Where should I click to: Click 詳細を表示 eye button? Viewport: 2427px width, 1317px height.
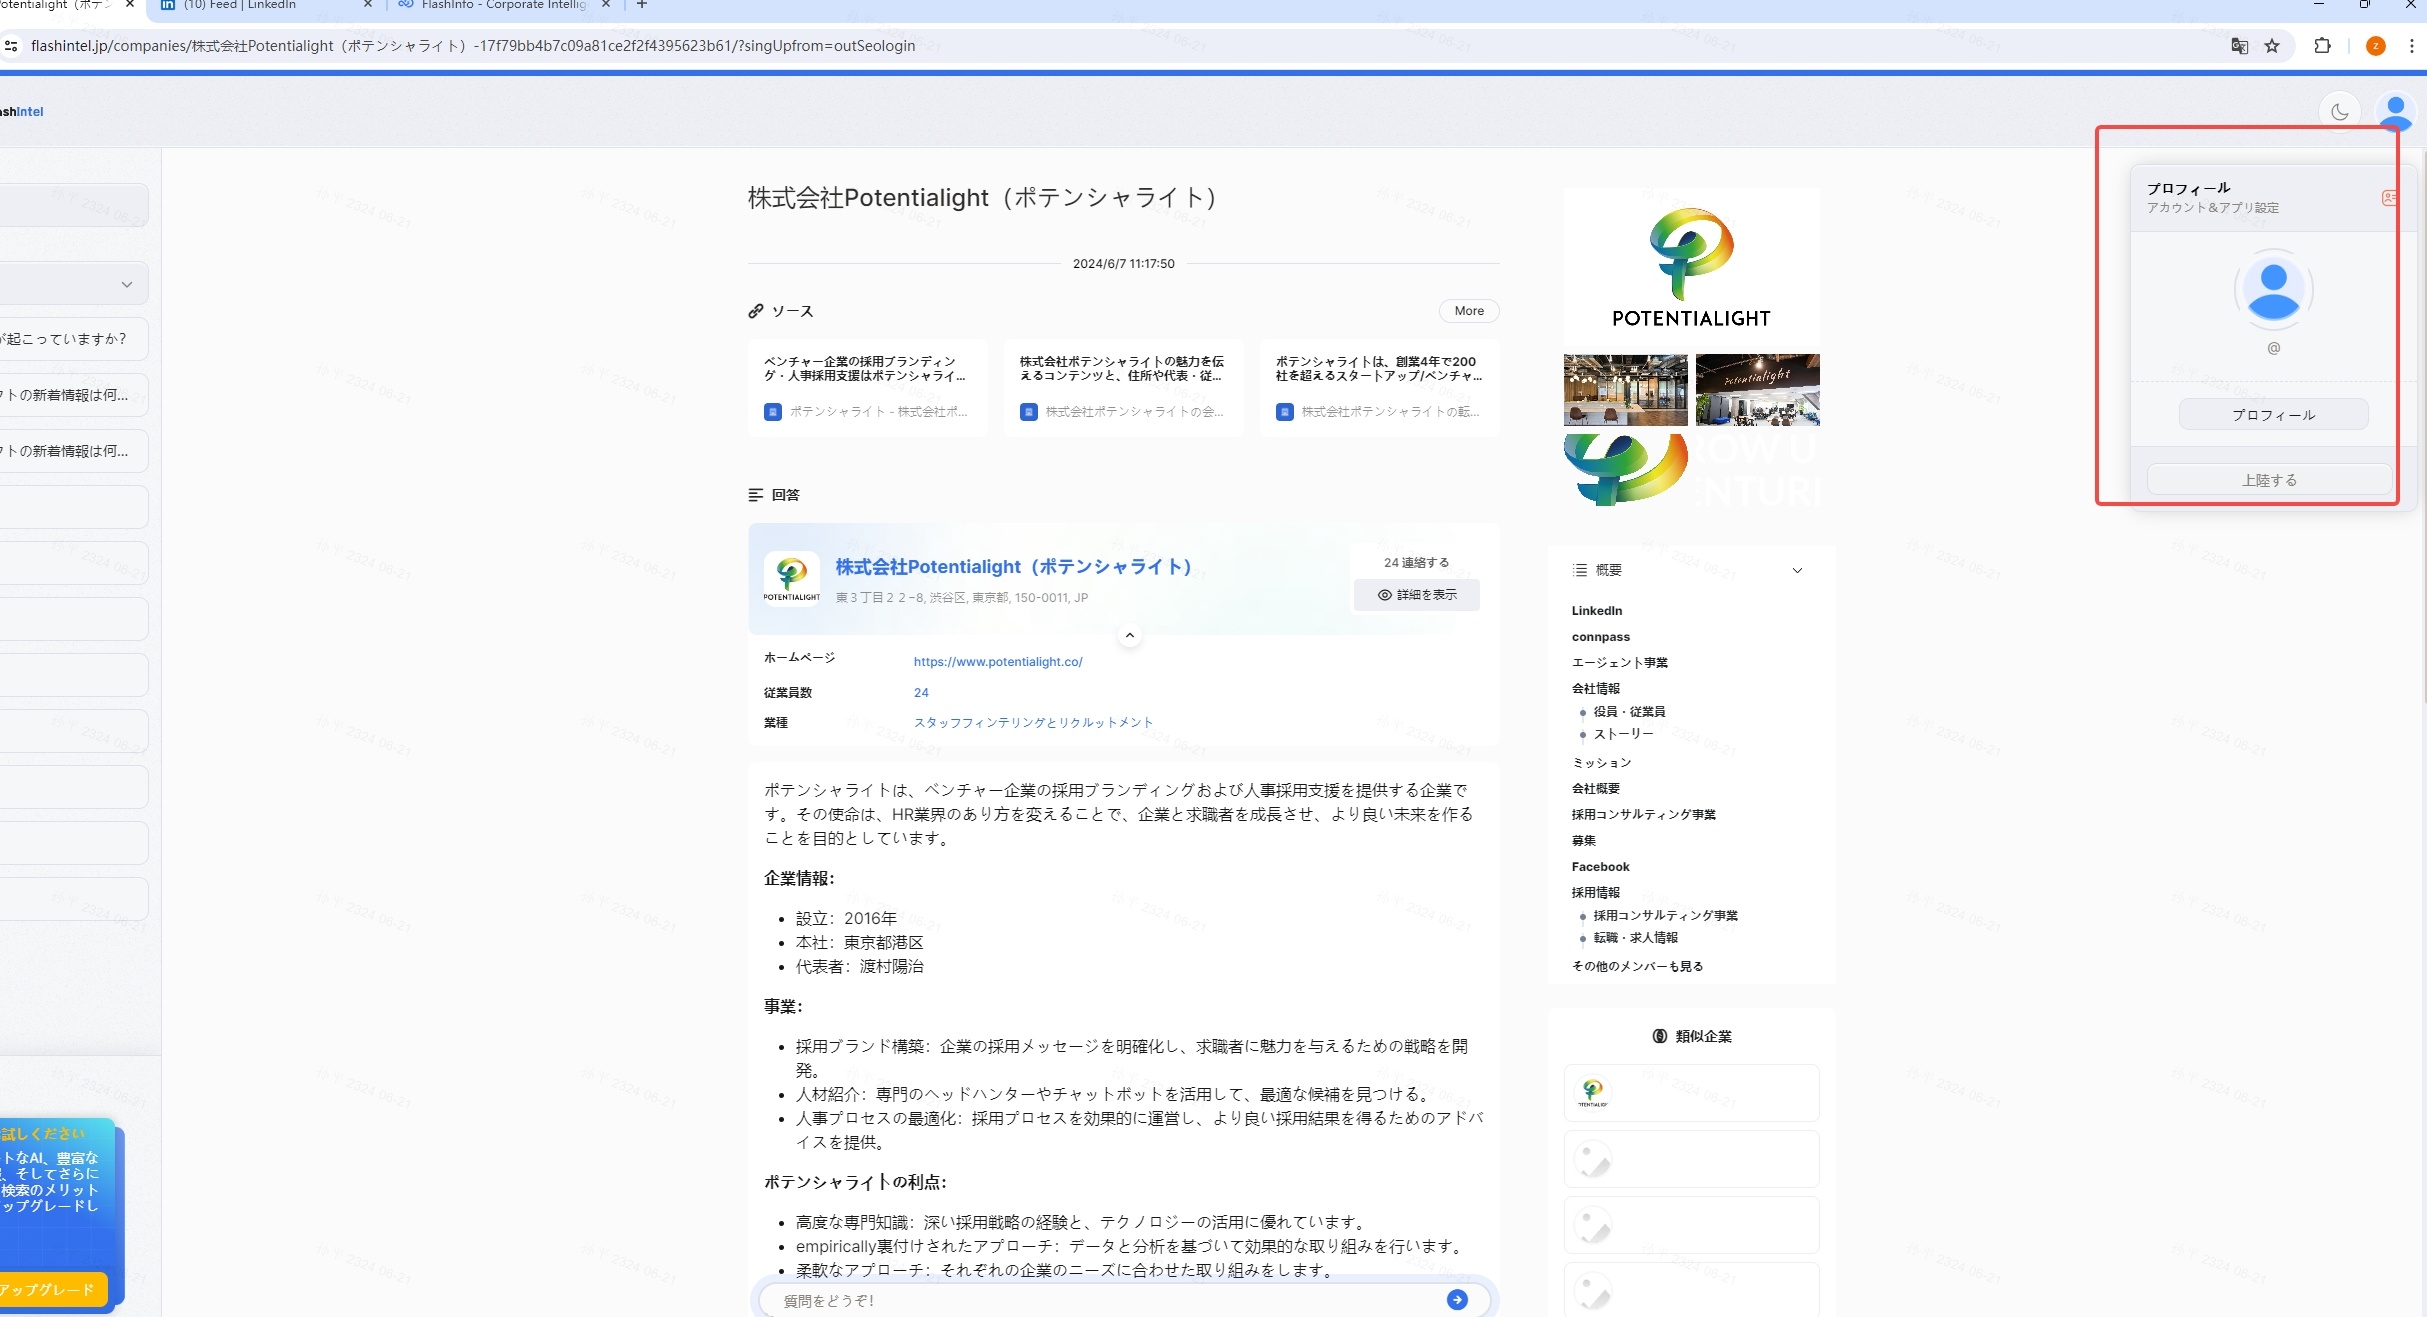tap(1416, 595)
